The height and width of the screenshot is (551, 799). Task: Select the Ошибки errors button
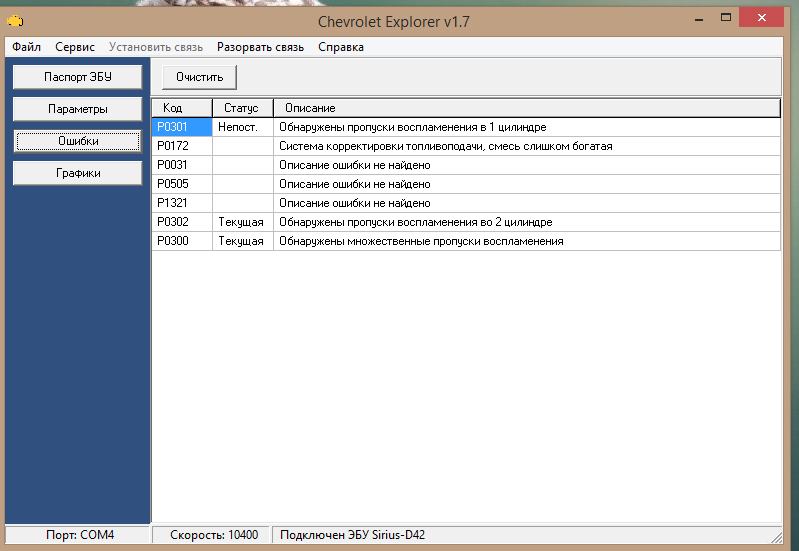pyautogui.click(x=77, y=141)
